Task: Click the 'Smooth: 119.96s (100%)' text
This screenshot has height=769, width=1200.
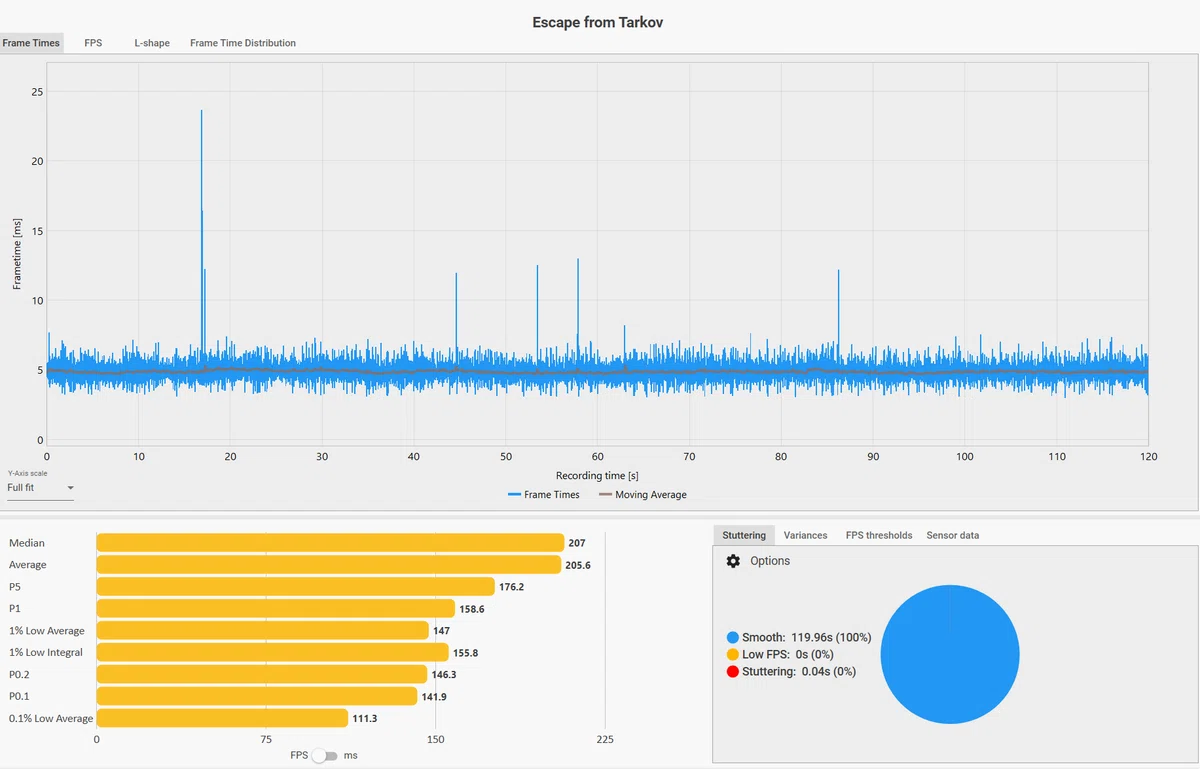Action: 806,637
